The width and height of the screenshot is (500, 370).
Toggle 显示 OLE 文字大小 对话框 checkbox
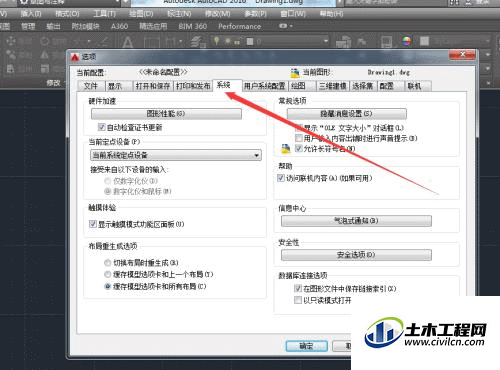click(299, 128)
